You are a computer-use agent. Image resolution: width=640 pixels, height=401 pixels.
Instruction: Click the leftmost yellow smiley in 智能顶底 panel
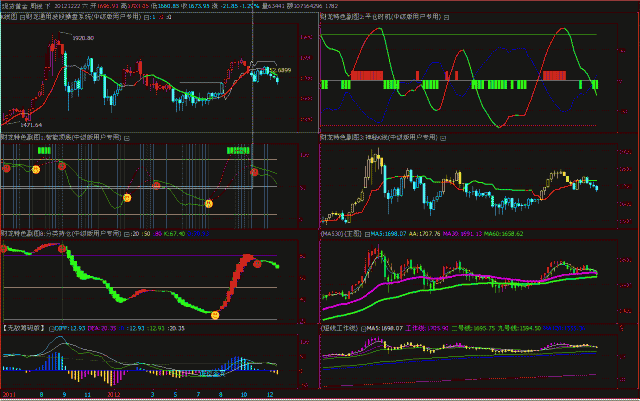click(37, 171)
